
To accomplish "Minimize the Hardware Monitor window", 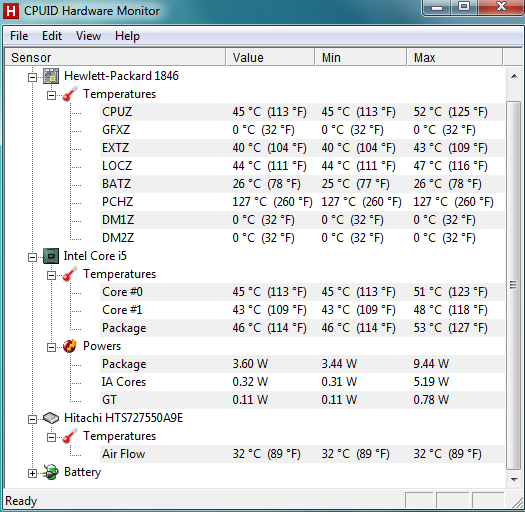I will tap(437, 7).
